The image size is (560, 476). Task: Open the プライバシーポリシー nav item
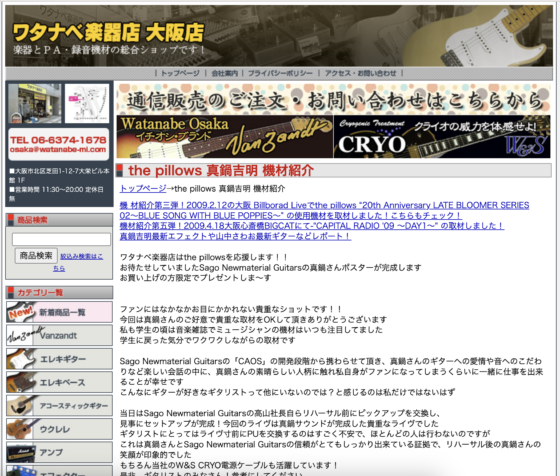click(280, 73)
